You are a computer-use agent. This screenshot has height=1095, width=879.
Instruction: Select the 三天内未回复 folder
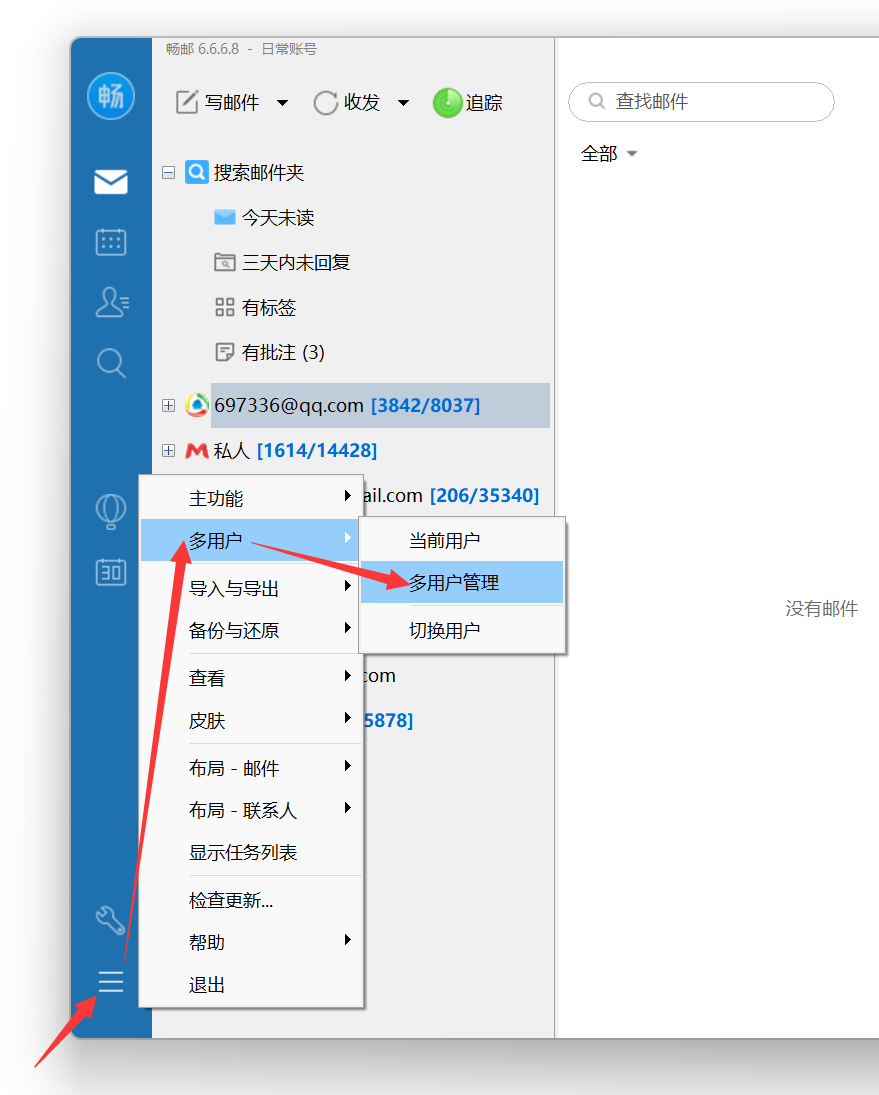(282, 263)
